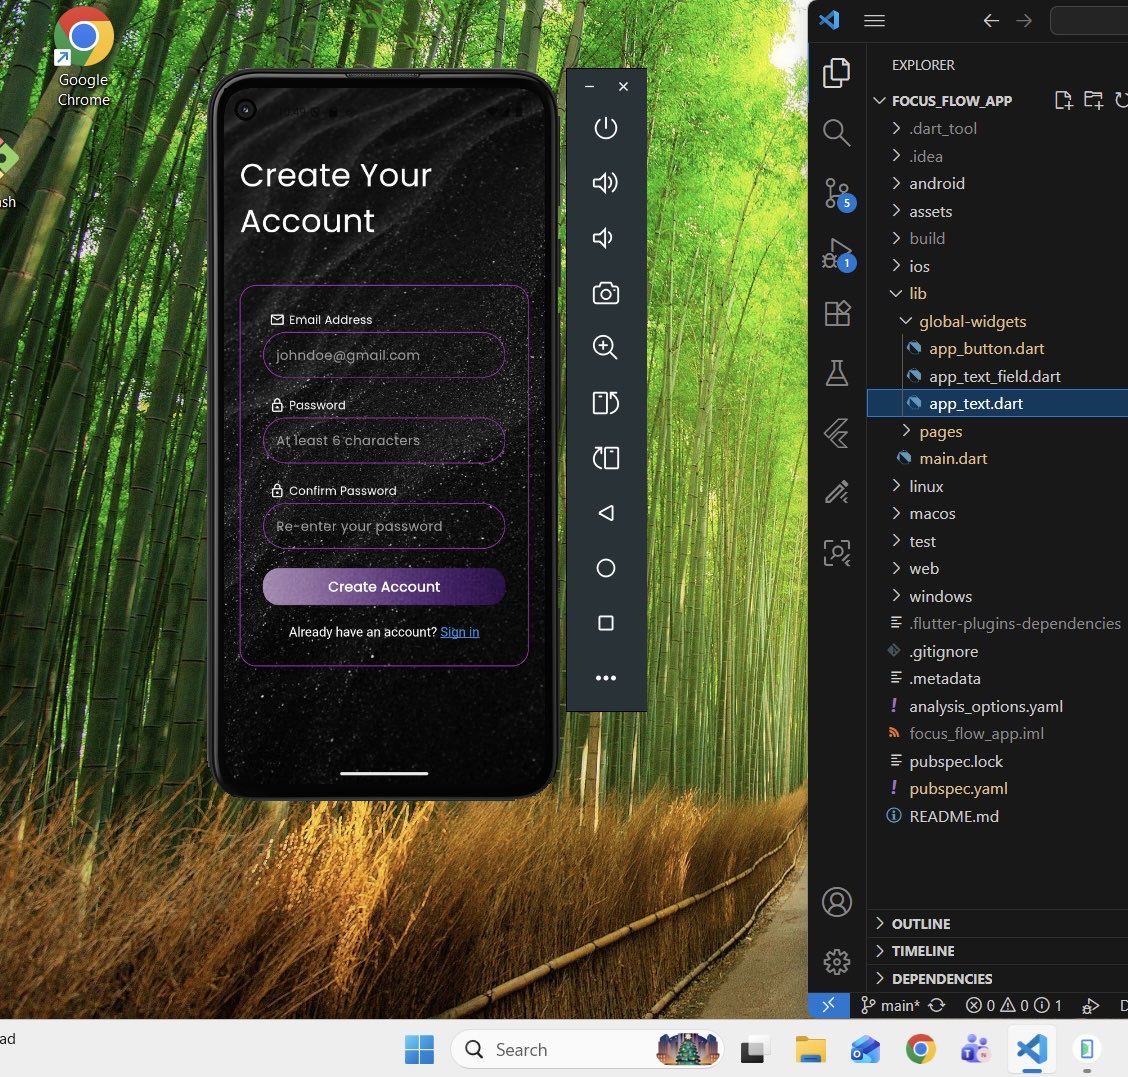The height and width of the screenshot is (1077, 1128).
Task: Take a screenshot with the emulator camera icon
Action: [x=605, y=293]
